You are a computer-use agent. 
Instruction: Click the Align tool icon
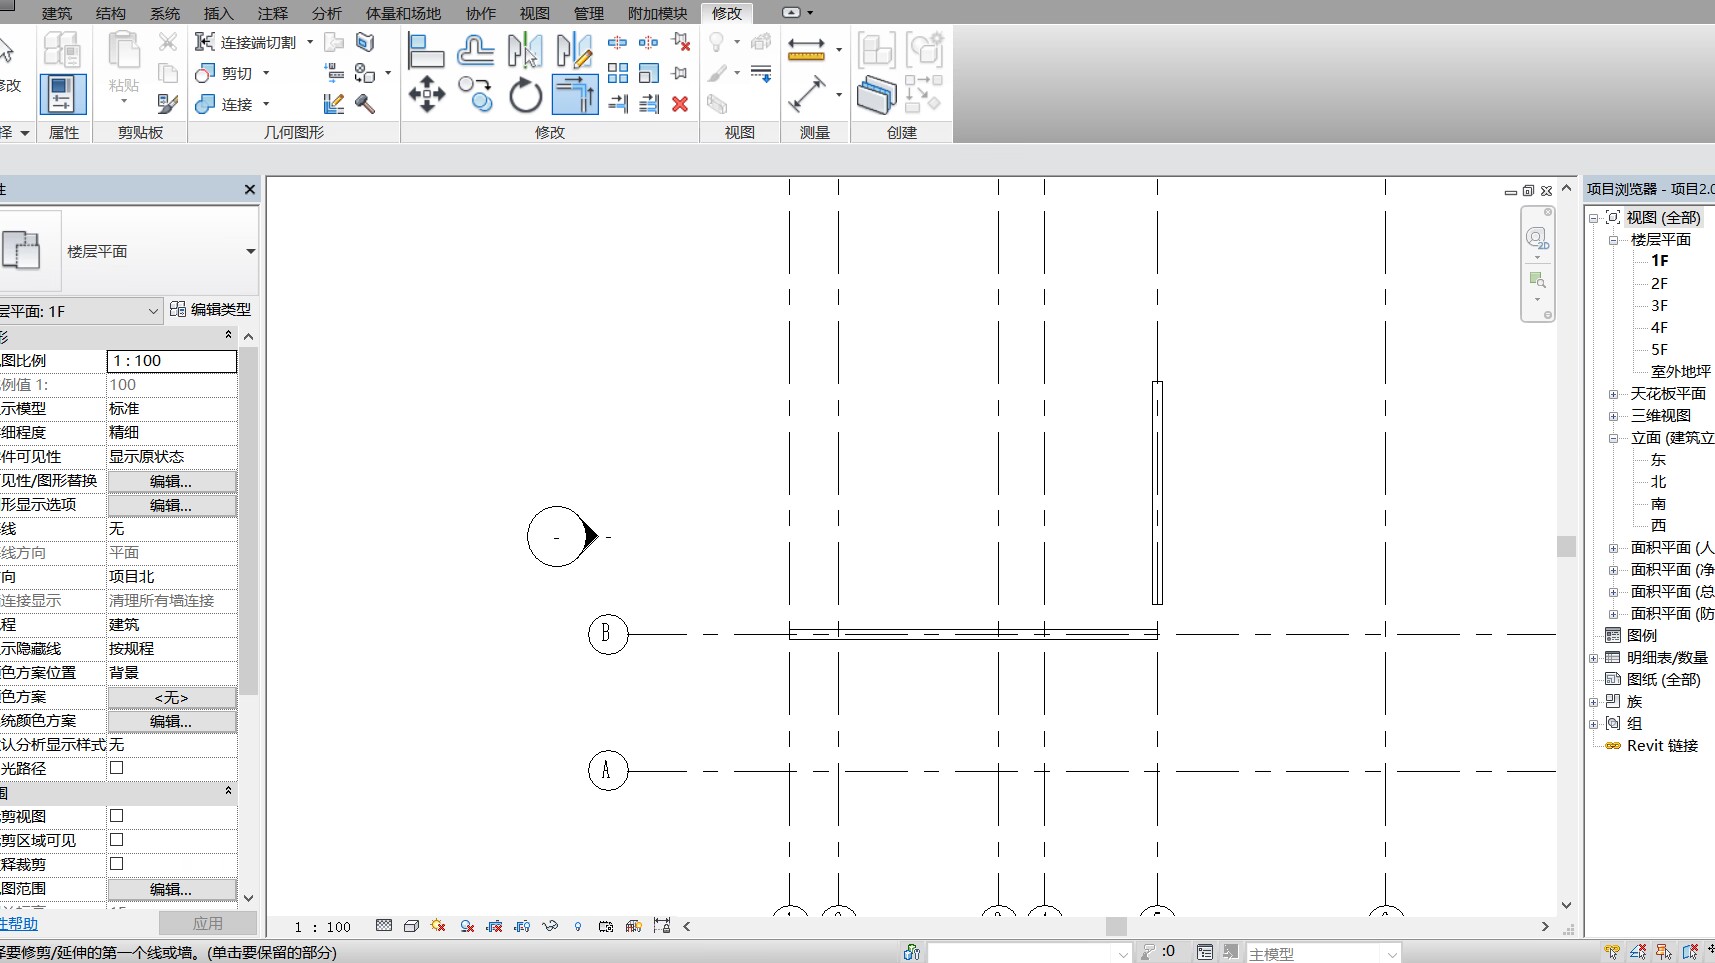click(426, 50)
